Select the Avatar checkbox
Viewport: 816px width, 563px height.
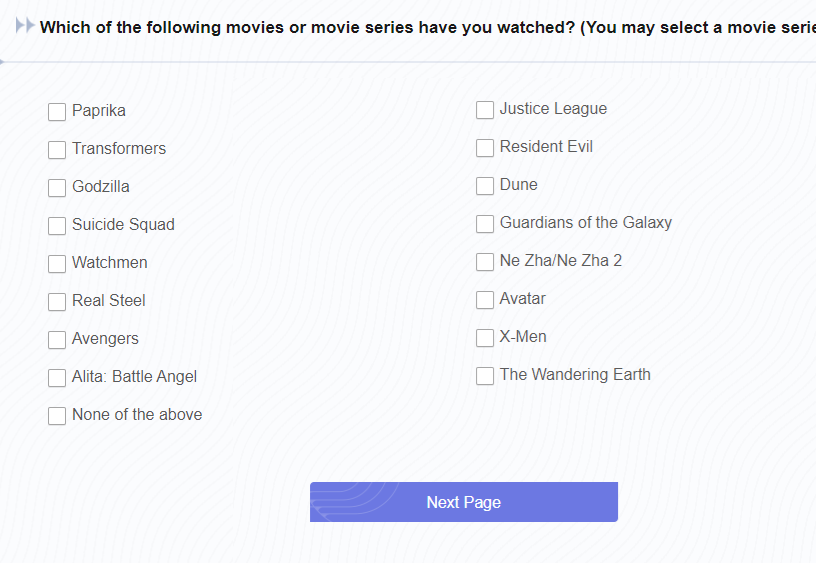click(484, 300)
